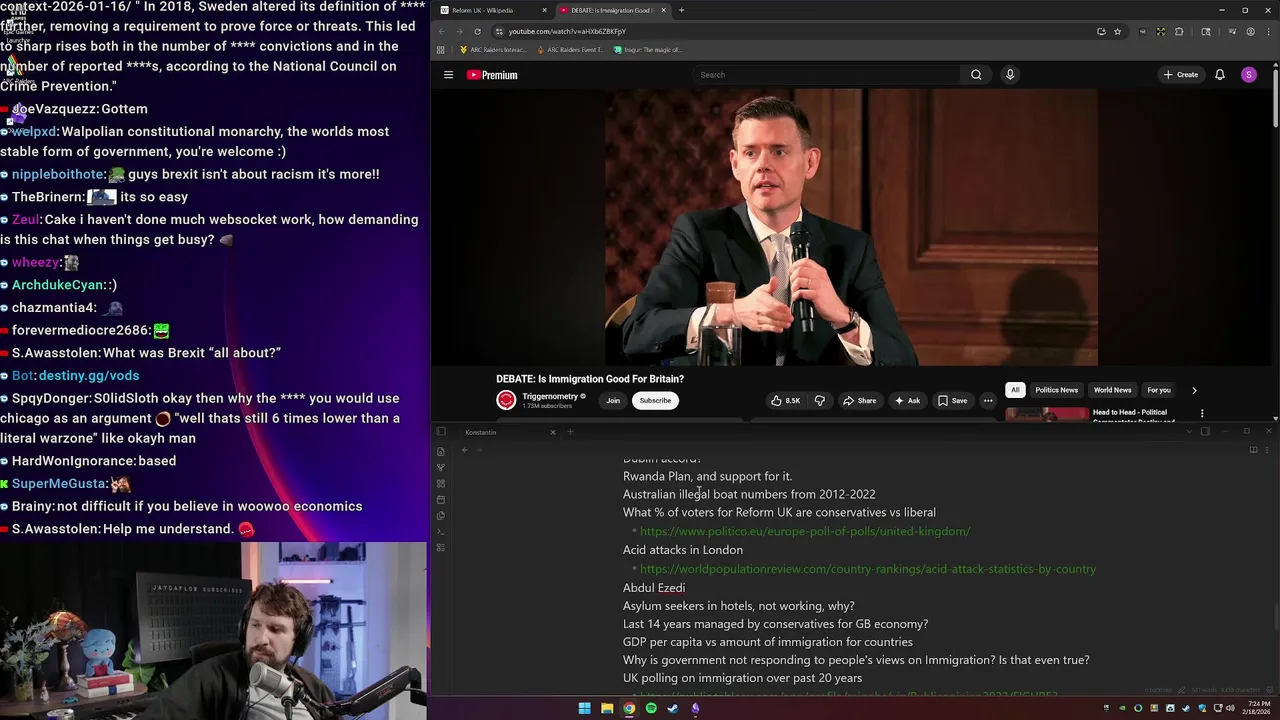1280x720 pixels.
Task: Click the Subscribe button
Action: pyautogui.click(x=655, y=400)
